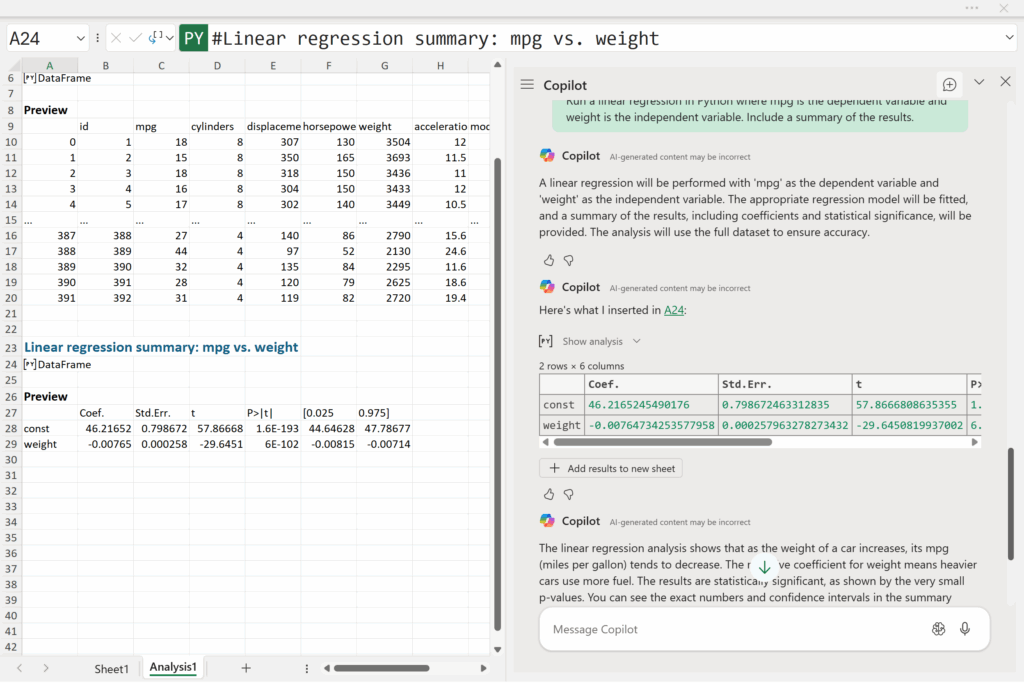Open the three-dot menu at top right
This screenshot has width=1024, height=683.
click(971, 8)
